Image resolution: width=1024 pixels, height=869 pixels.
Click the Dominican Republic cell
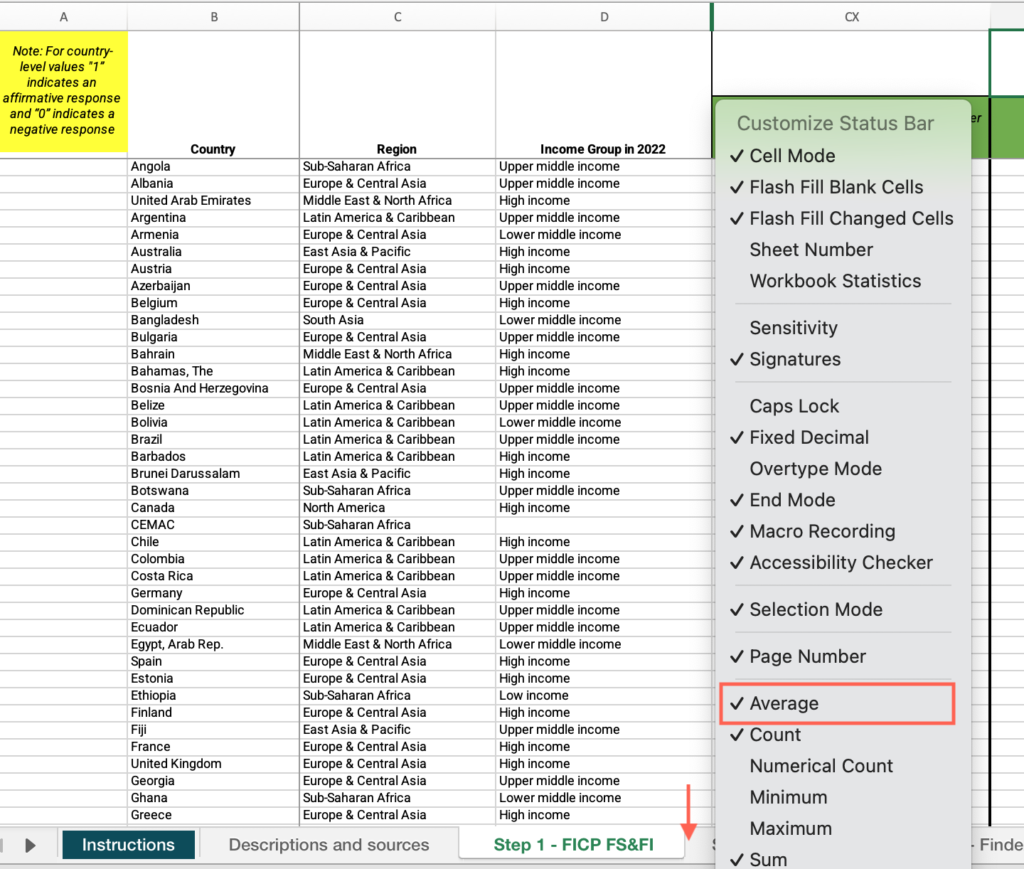[214, 610]
